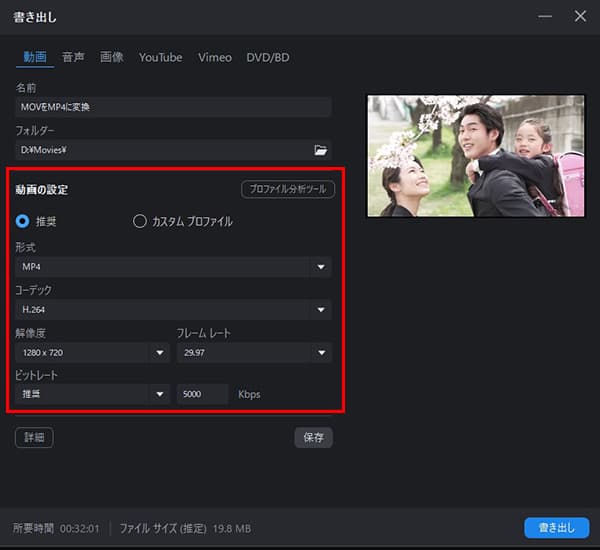Switch to the 音声 tab

coord(73,57)
